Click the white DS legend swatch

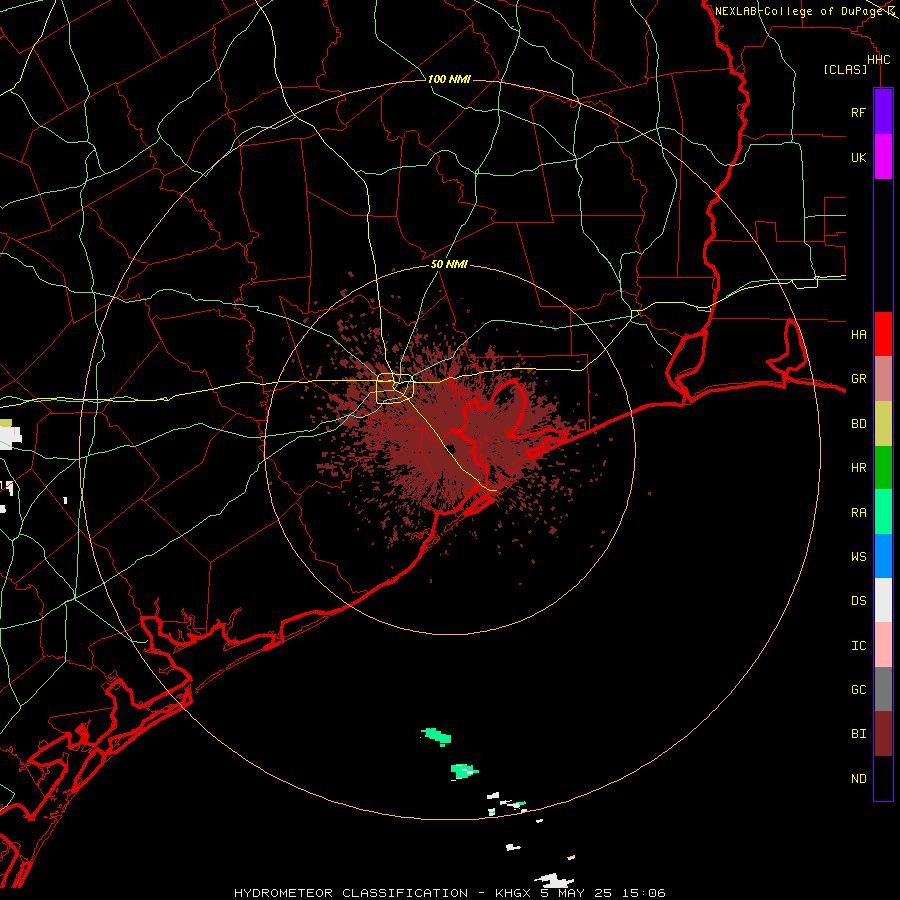coord(883,600)
